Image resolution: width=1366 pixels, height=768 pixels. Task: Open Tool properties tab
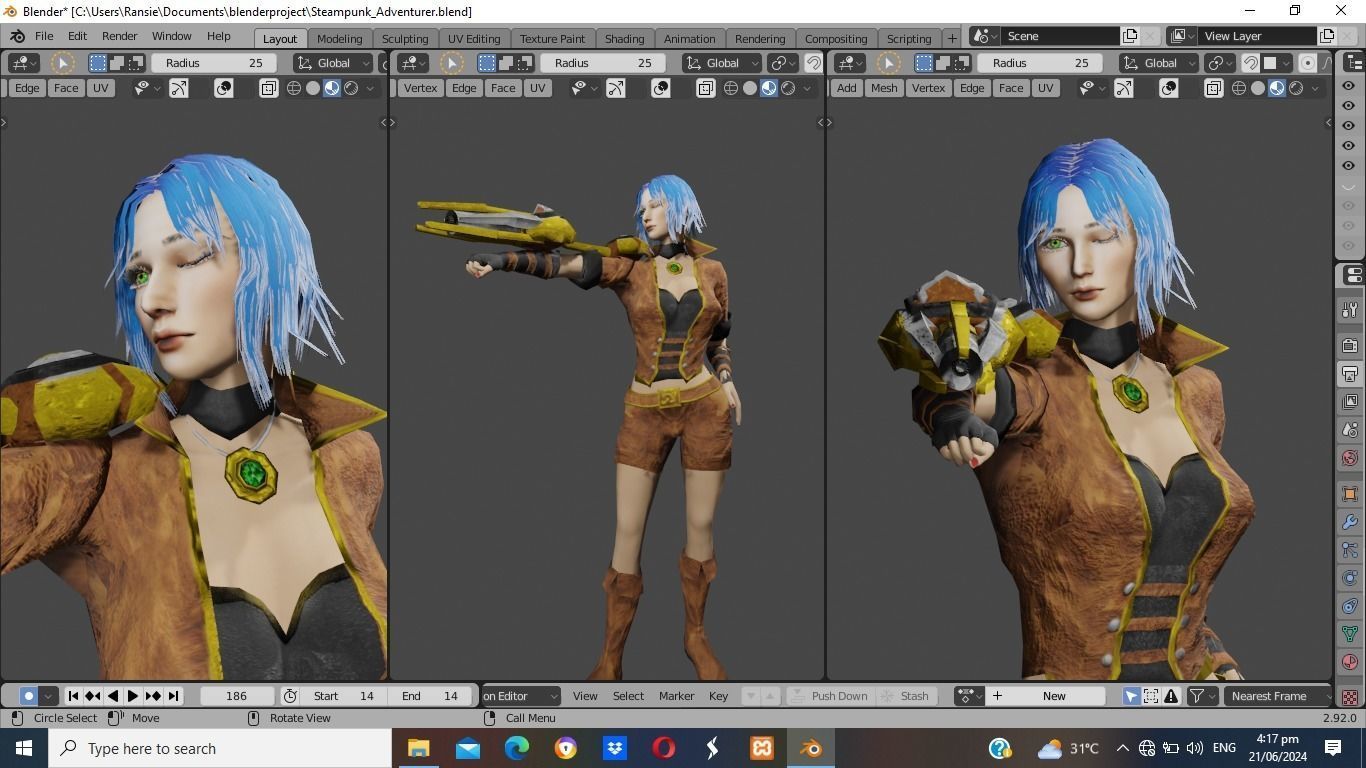tap(1350, 311)
